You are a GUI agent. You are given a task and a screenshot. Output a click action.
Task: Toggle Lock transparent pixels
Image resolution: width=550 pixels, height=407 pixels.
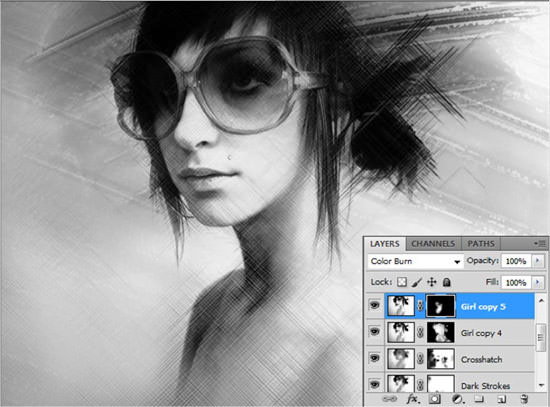pyautogui.click(x=402, y=282)
